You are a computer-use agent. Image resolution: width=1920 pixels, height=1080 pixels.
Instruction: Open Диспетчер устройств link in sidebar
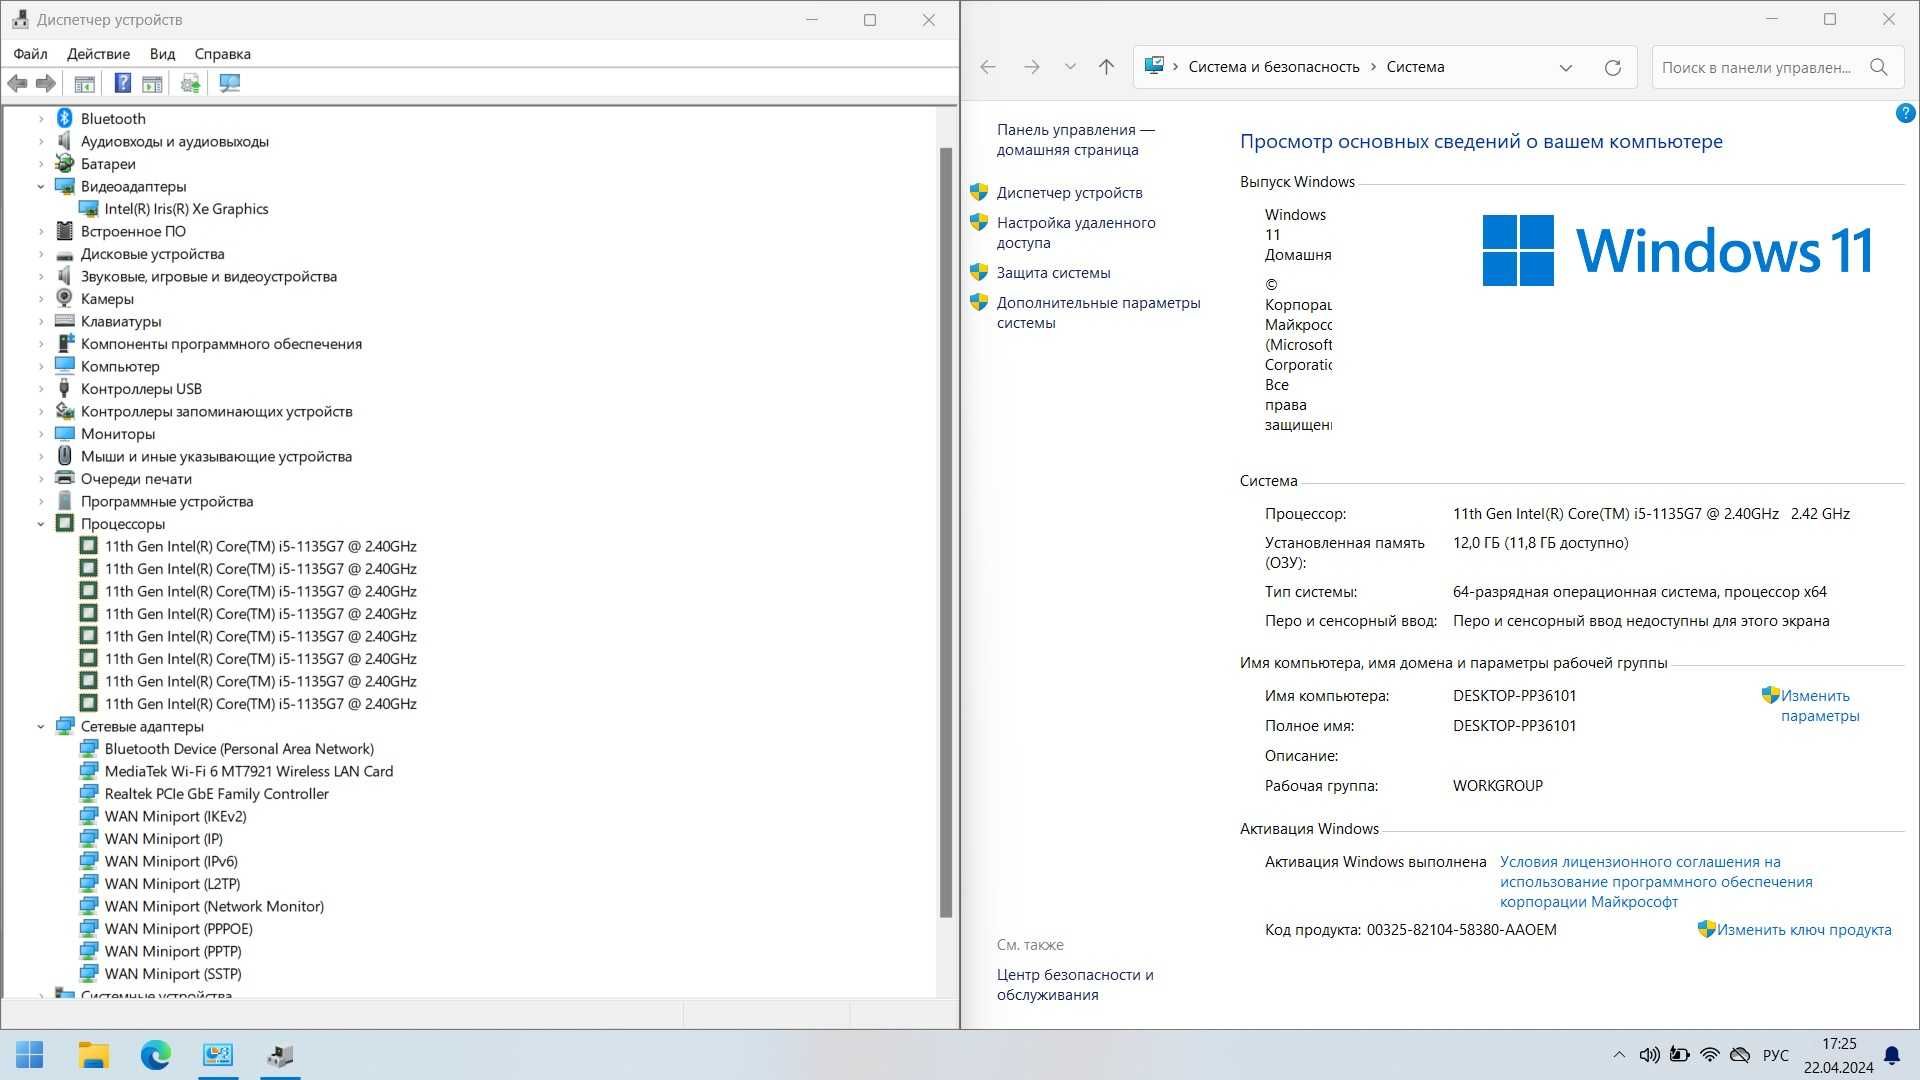pyautogui.click(x=1069, y=193)
